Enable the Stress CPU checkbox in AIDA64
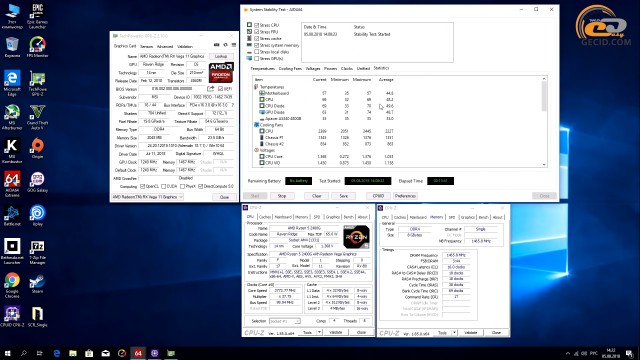The height and width of the screenshot is (360, 640). pyautogui.click(x=257, y=25)
